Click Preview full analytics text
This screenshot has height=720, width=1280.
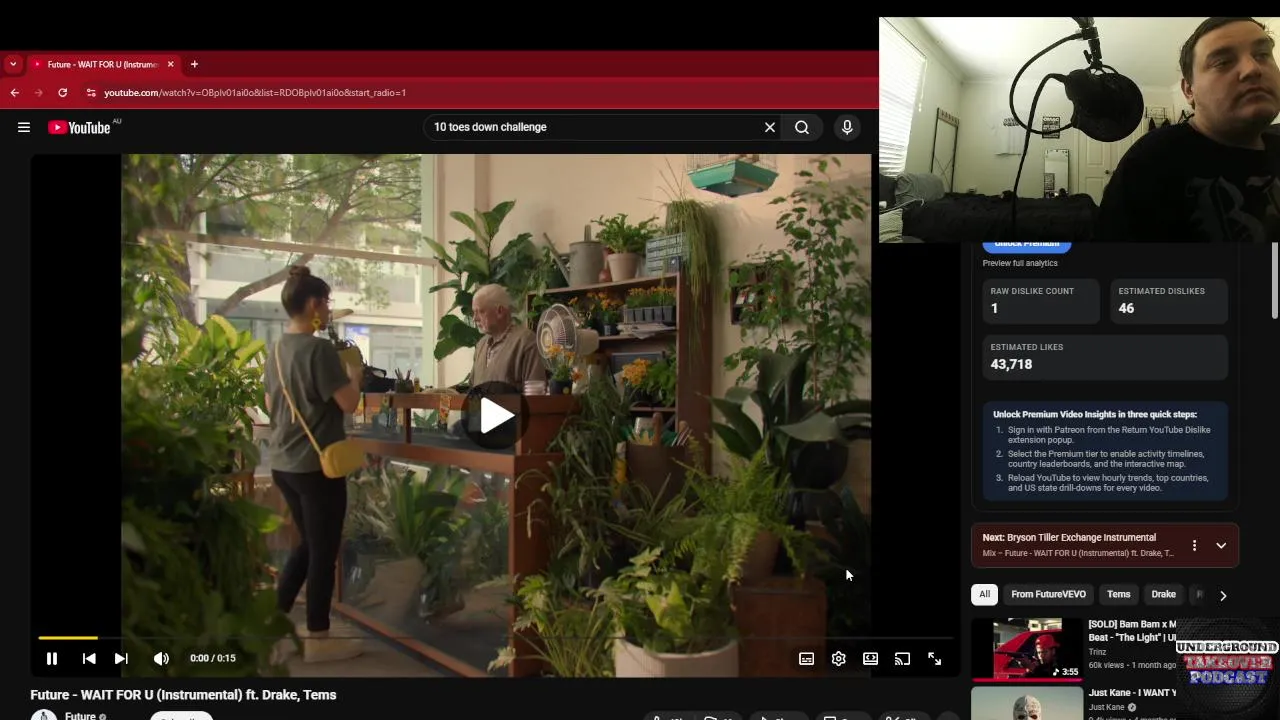[x=1020, y=263]
